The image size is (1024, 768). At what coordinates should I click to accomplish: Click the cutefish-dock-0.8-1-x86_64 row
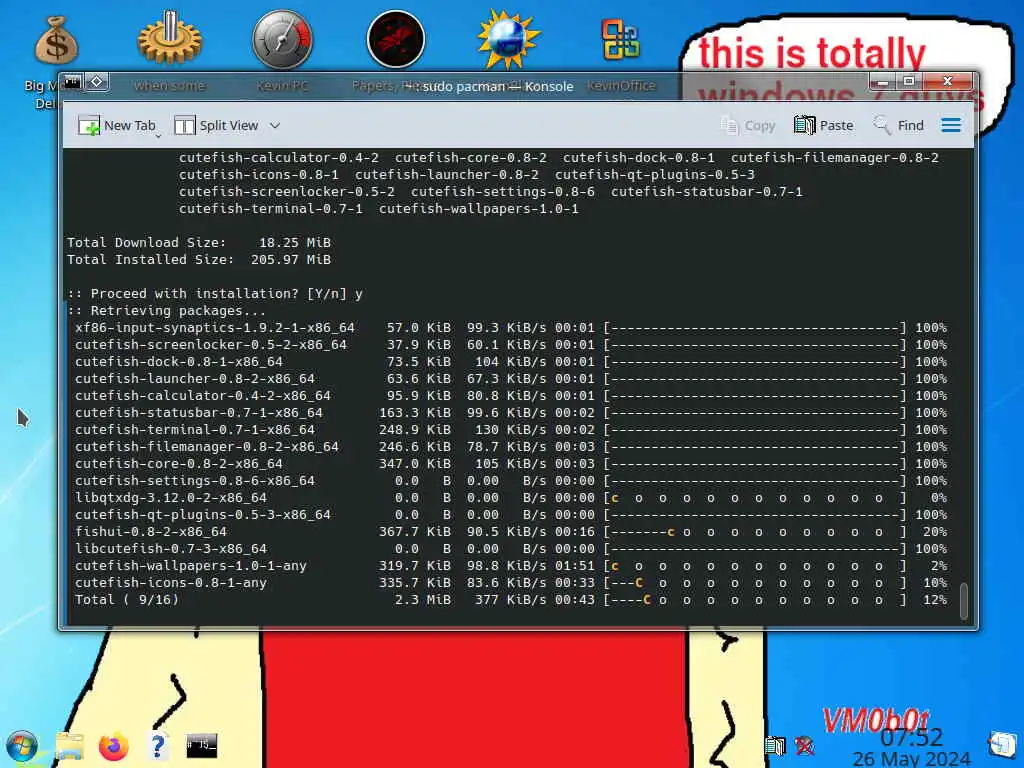511,362
